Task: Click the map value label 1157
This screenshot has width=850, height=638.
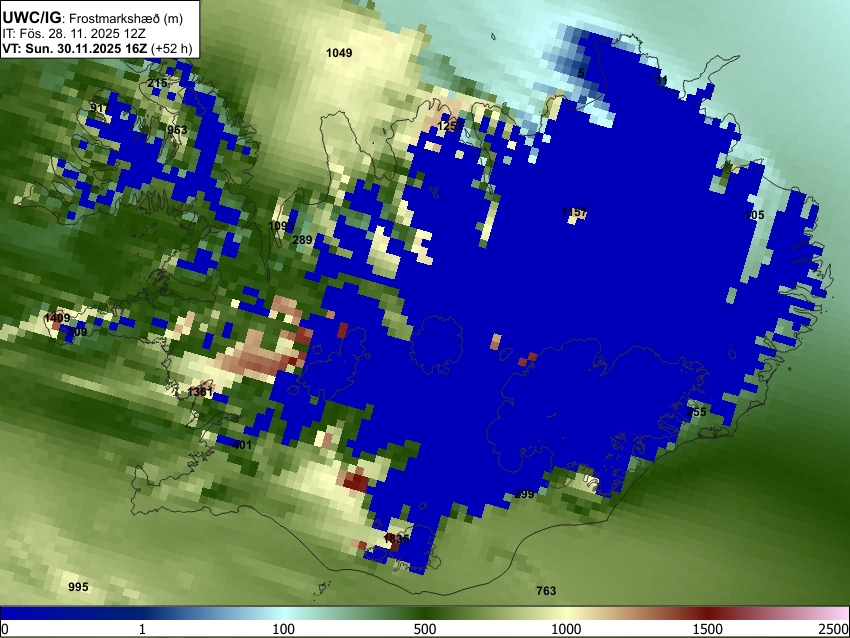Action: 575,212
